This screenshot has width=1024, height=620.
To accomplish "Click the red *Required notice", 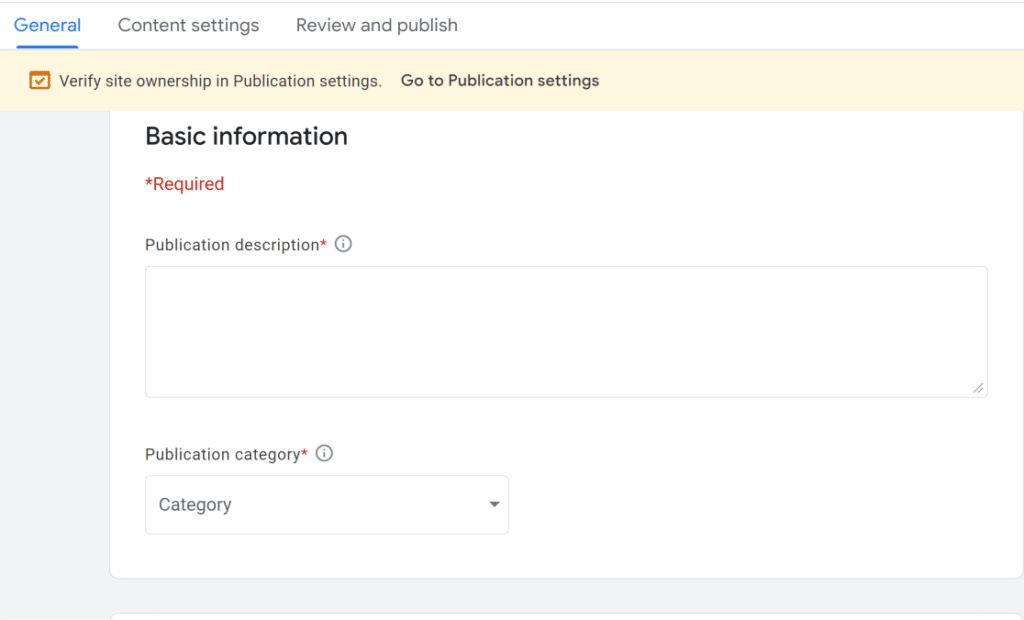I will click(x=185, y=183).
